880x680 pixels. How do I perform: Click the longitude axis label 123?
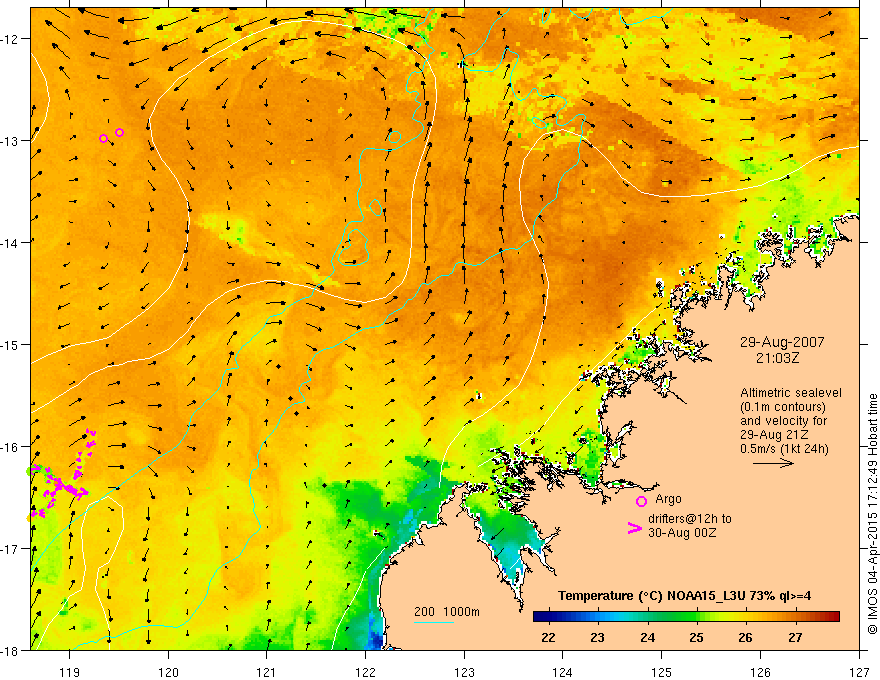pyautogui.click(x=464, y=672)
